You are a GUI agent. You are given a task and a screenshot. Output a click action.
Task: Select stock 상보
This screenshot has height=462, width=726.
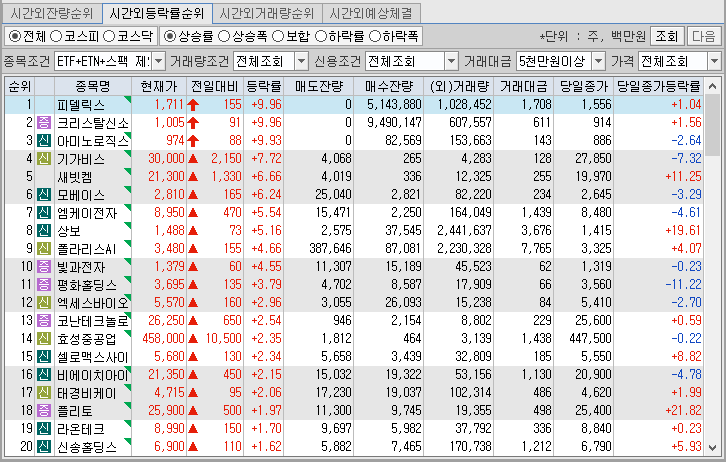[x=69, y=231]
